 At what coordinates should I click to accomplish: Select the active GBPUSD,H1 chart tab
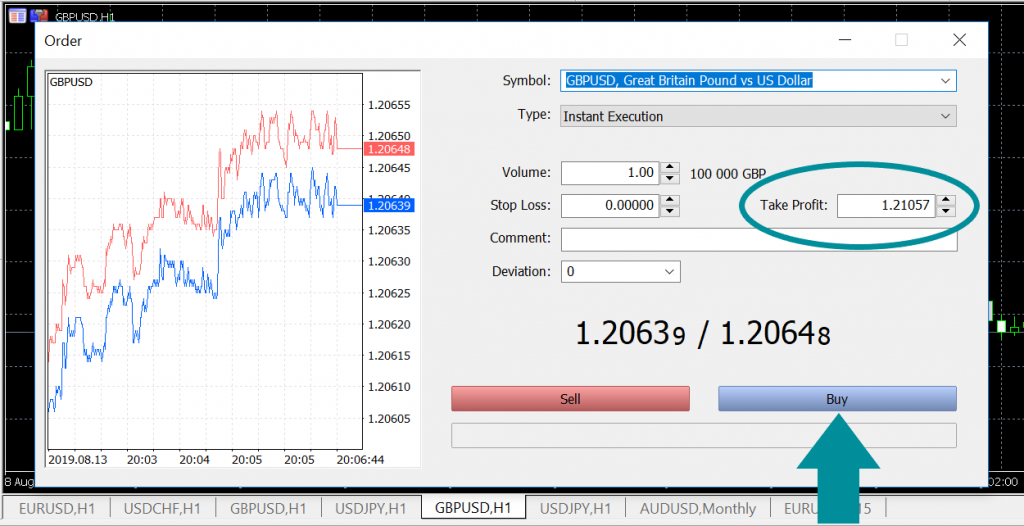(473, 508)
